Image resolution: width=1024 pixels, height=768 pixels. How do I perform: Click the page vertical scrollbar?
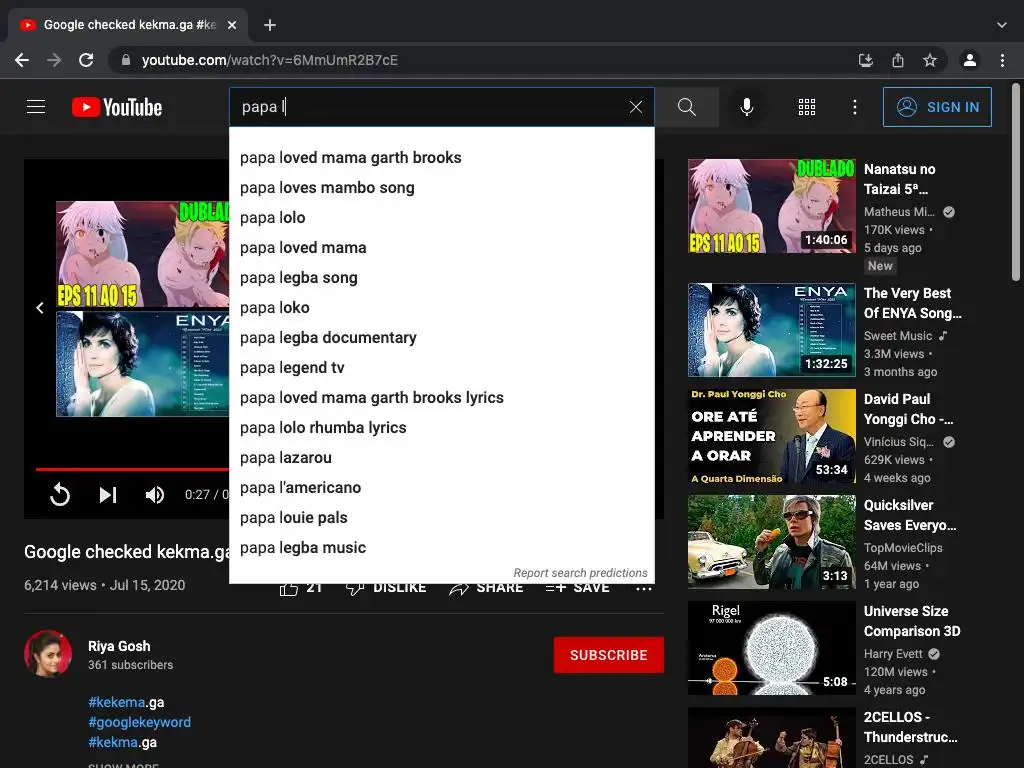pos(1016,183)
